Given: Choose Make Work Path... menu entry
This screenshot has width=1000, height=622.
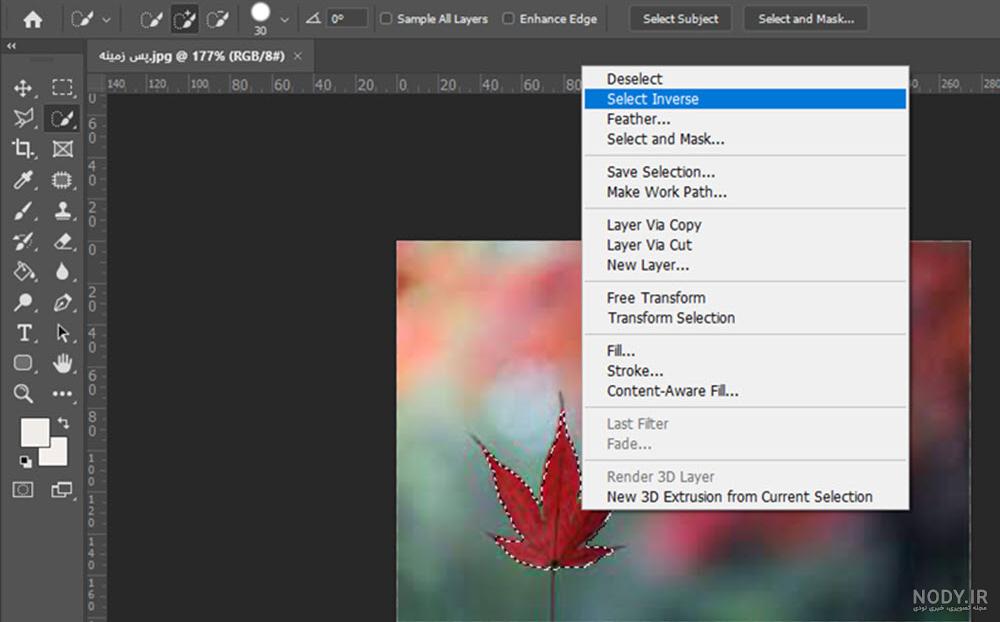Looking at the screenshot, I should [x=745, y=192].
